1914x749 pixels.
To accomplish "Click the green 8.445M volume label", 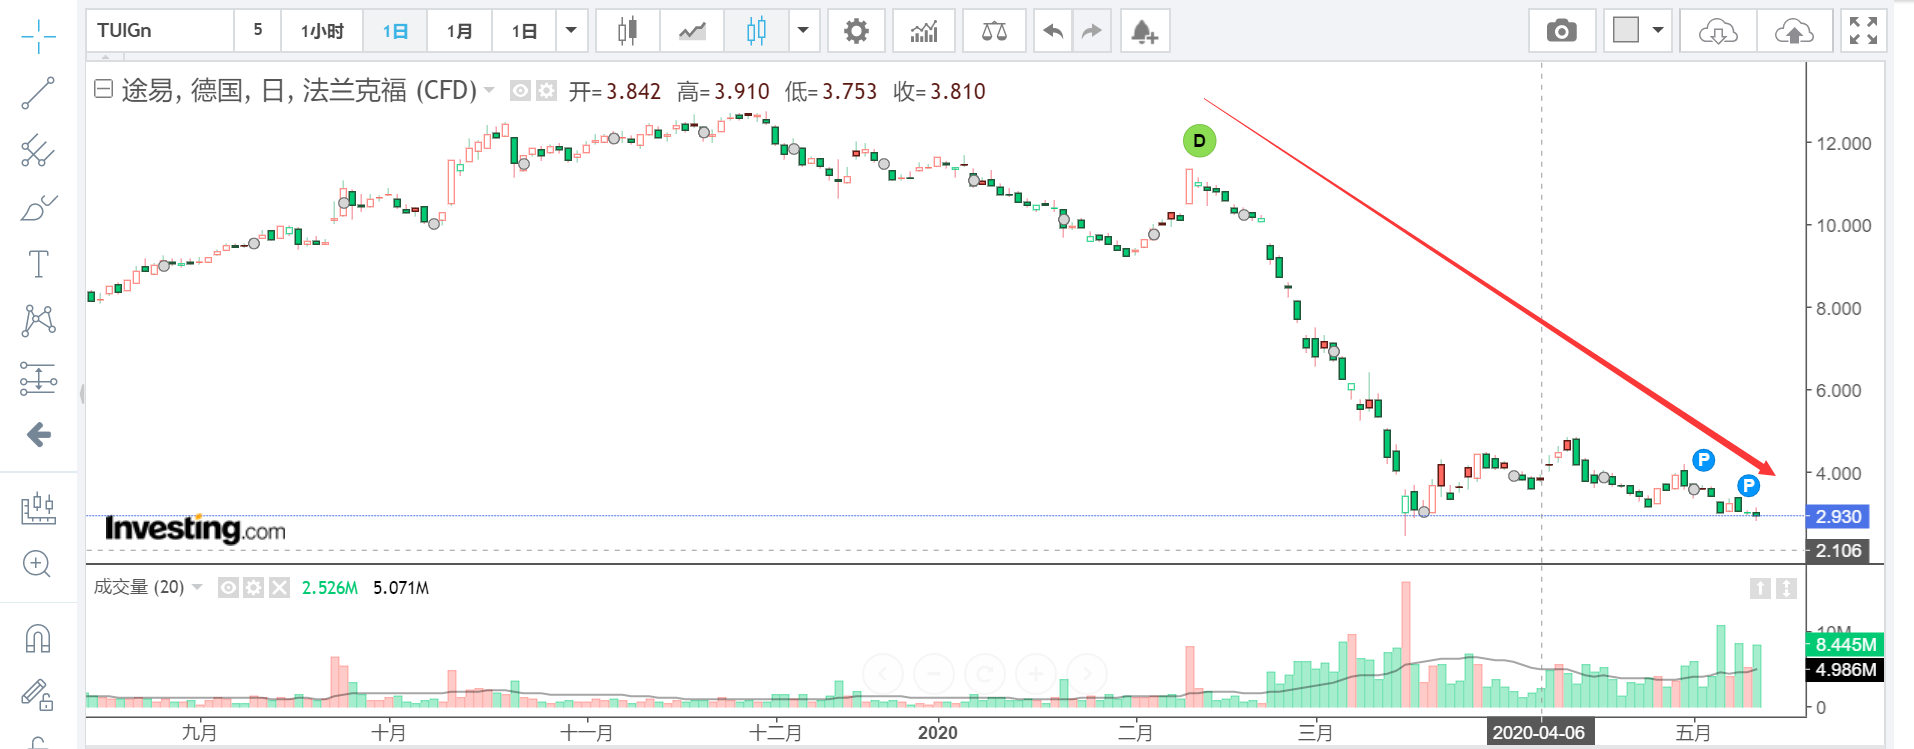I will (x=1844, y=645).
